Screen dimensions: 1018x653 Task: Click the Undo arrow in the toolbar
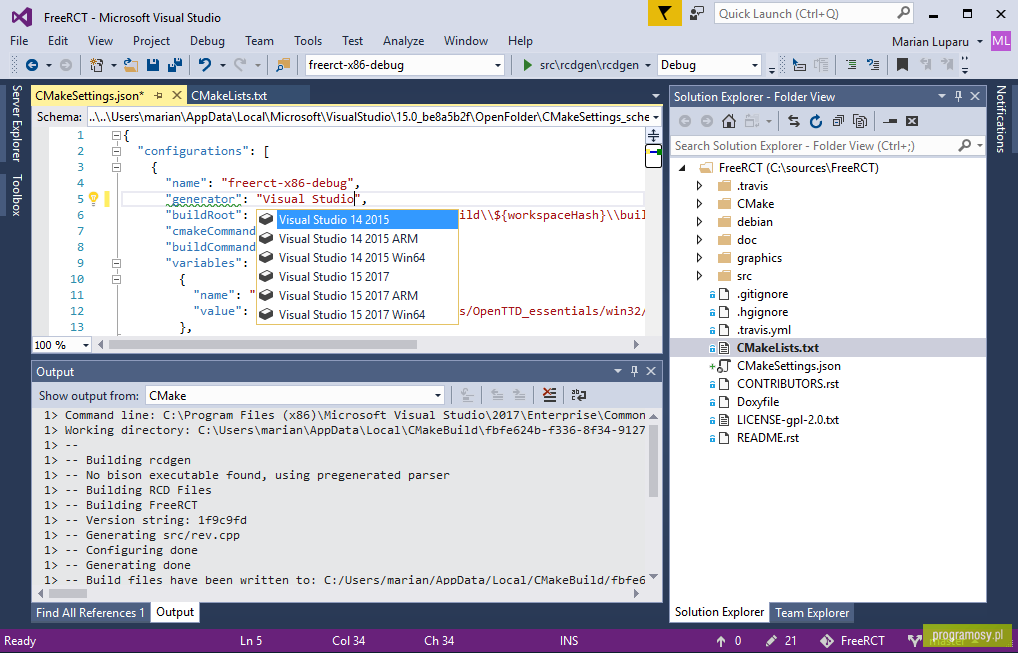pyautogui.click(x=205, y=65)
